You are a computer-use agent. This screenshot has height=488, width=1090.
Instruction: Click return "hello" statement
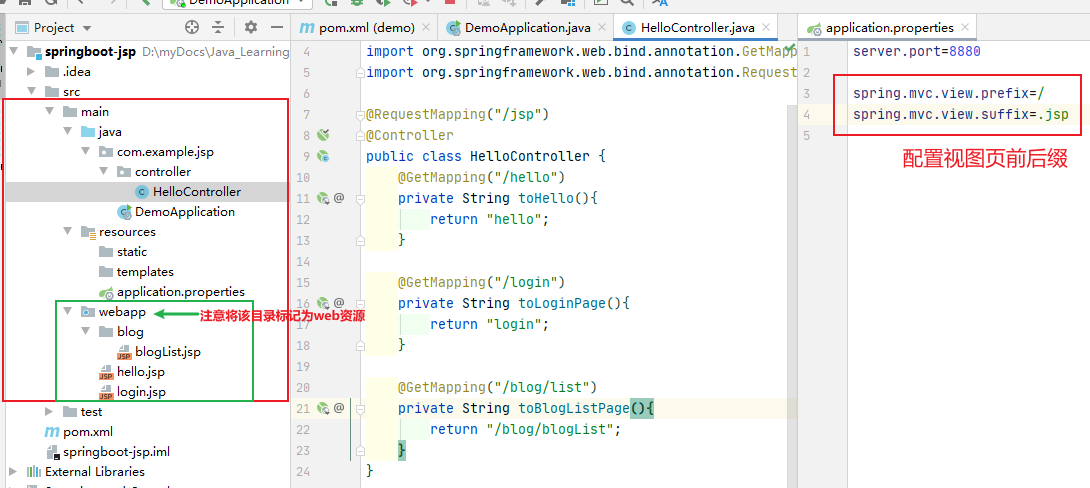pos(489,219)
